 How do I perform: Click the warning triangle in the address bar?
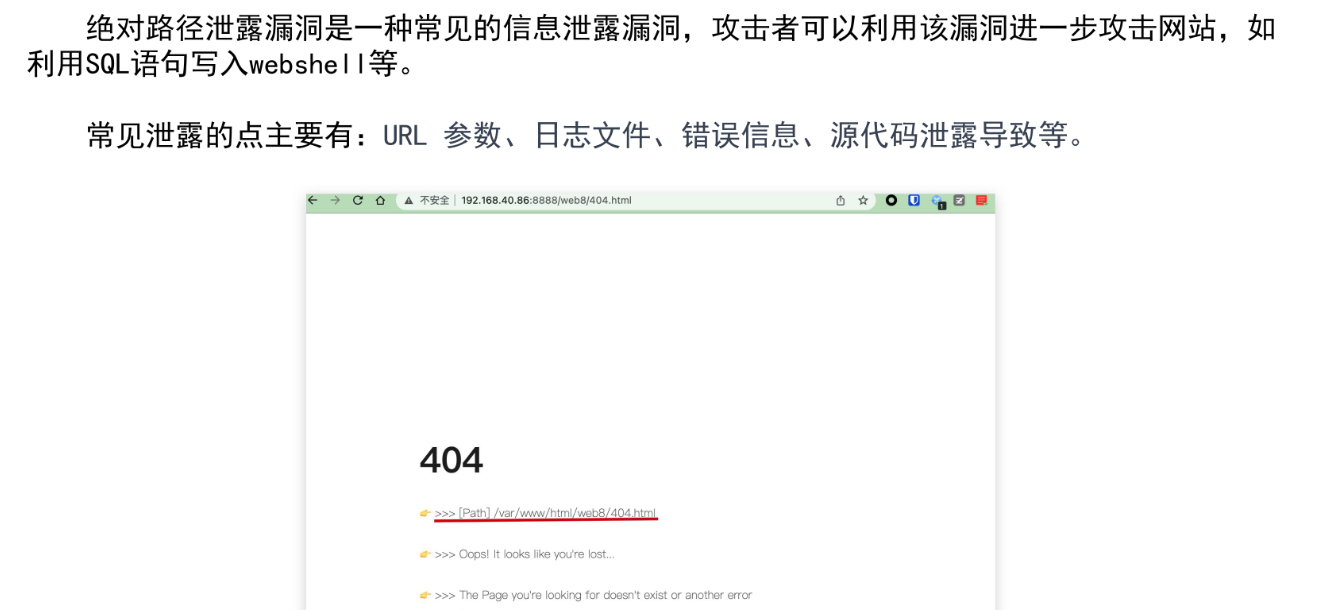pos(411,200)
